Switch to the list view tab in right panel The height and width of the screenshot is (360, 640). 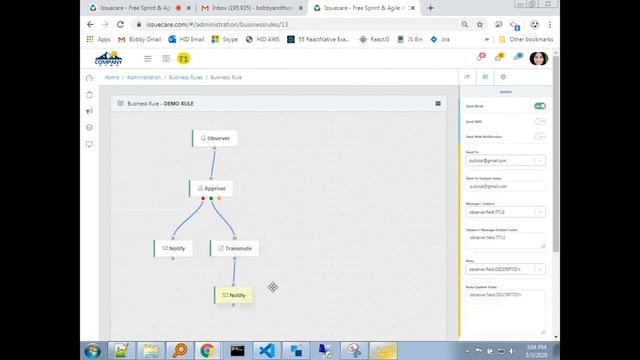pos(467,77)
